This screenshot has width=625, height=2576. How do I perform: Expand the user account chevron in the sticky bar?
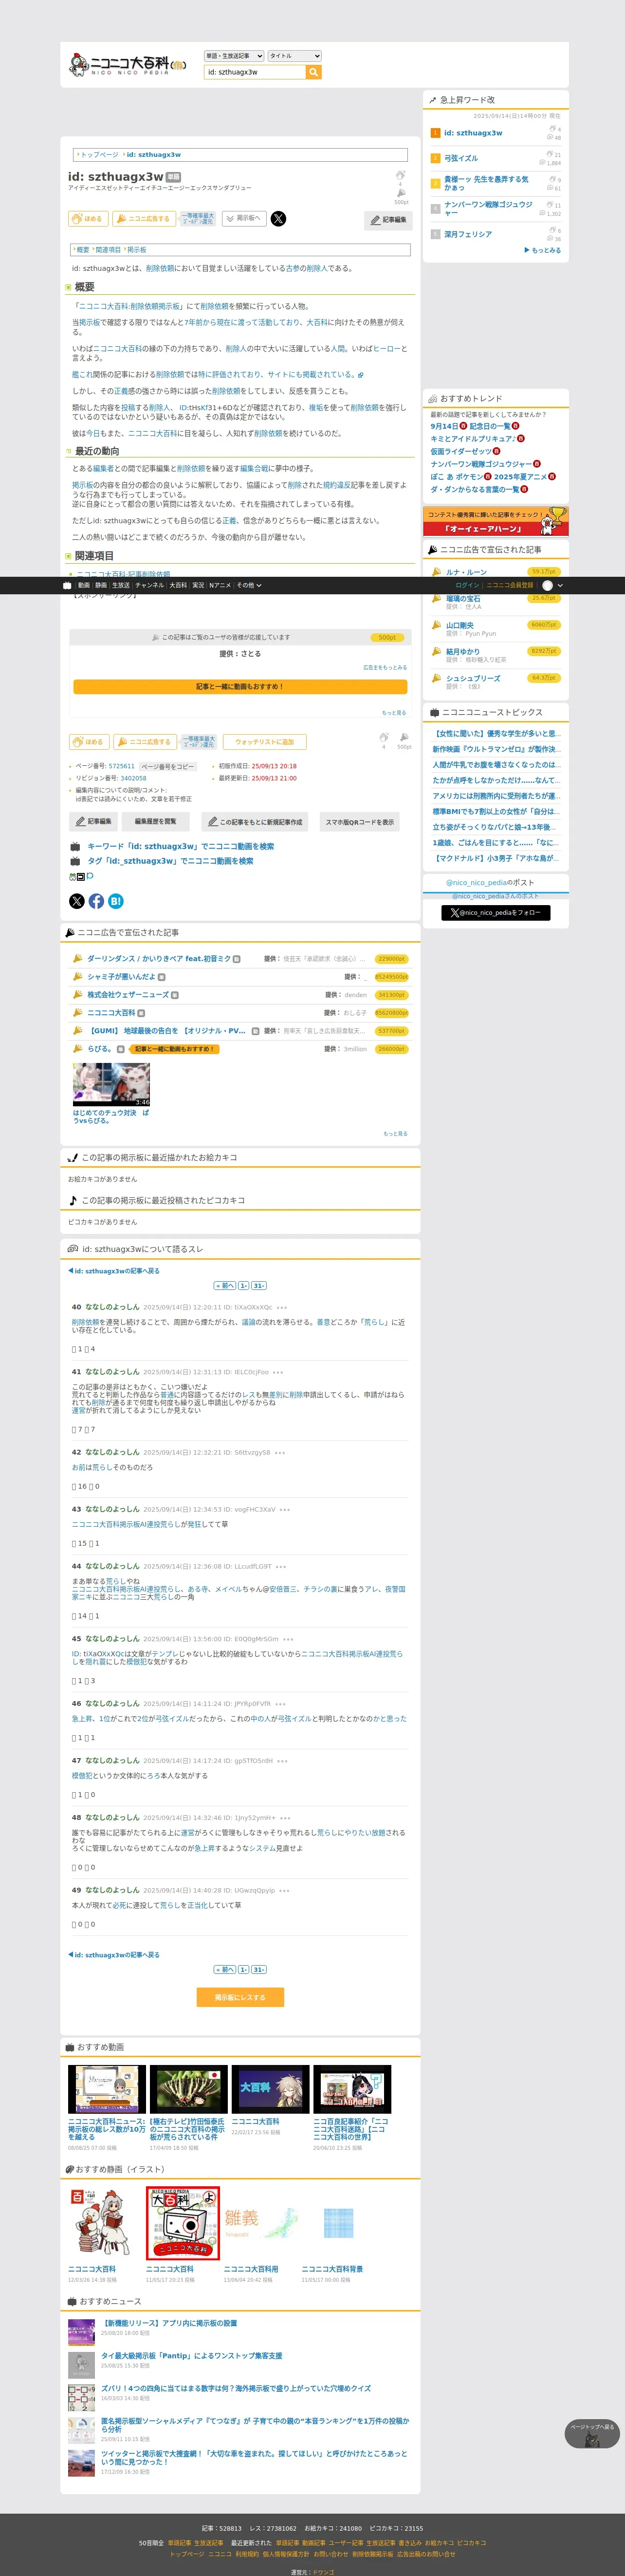point(560,585)
